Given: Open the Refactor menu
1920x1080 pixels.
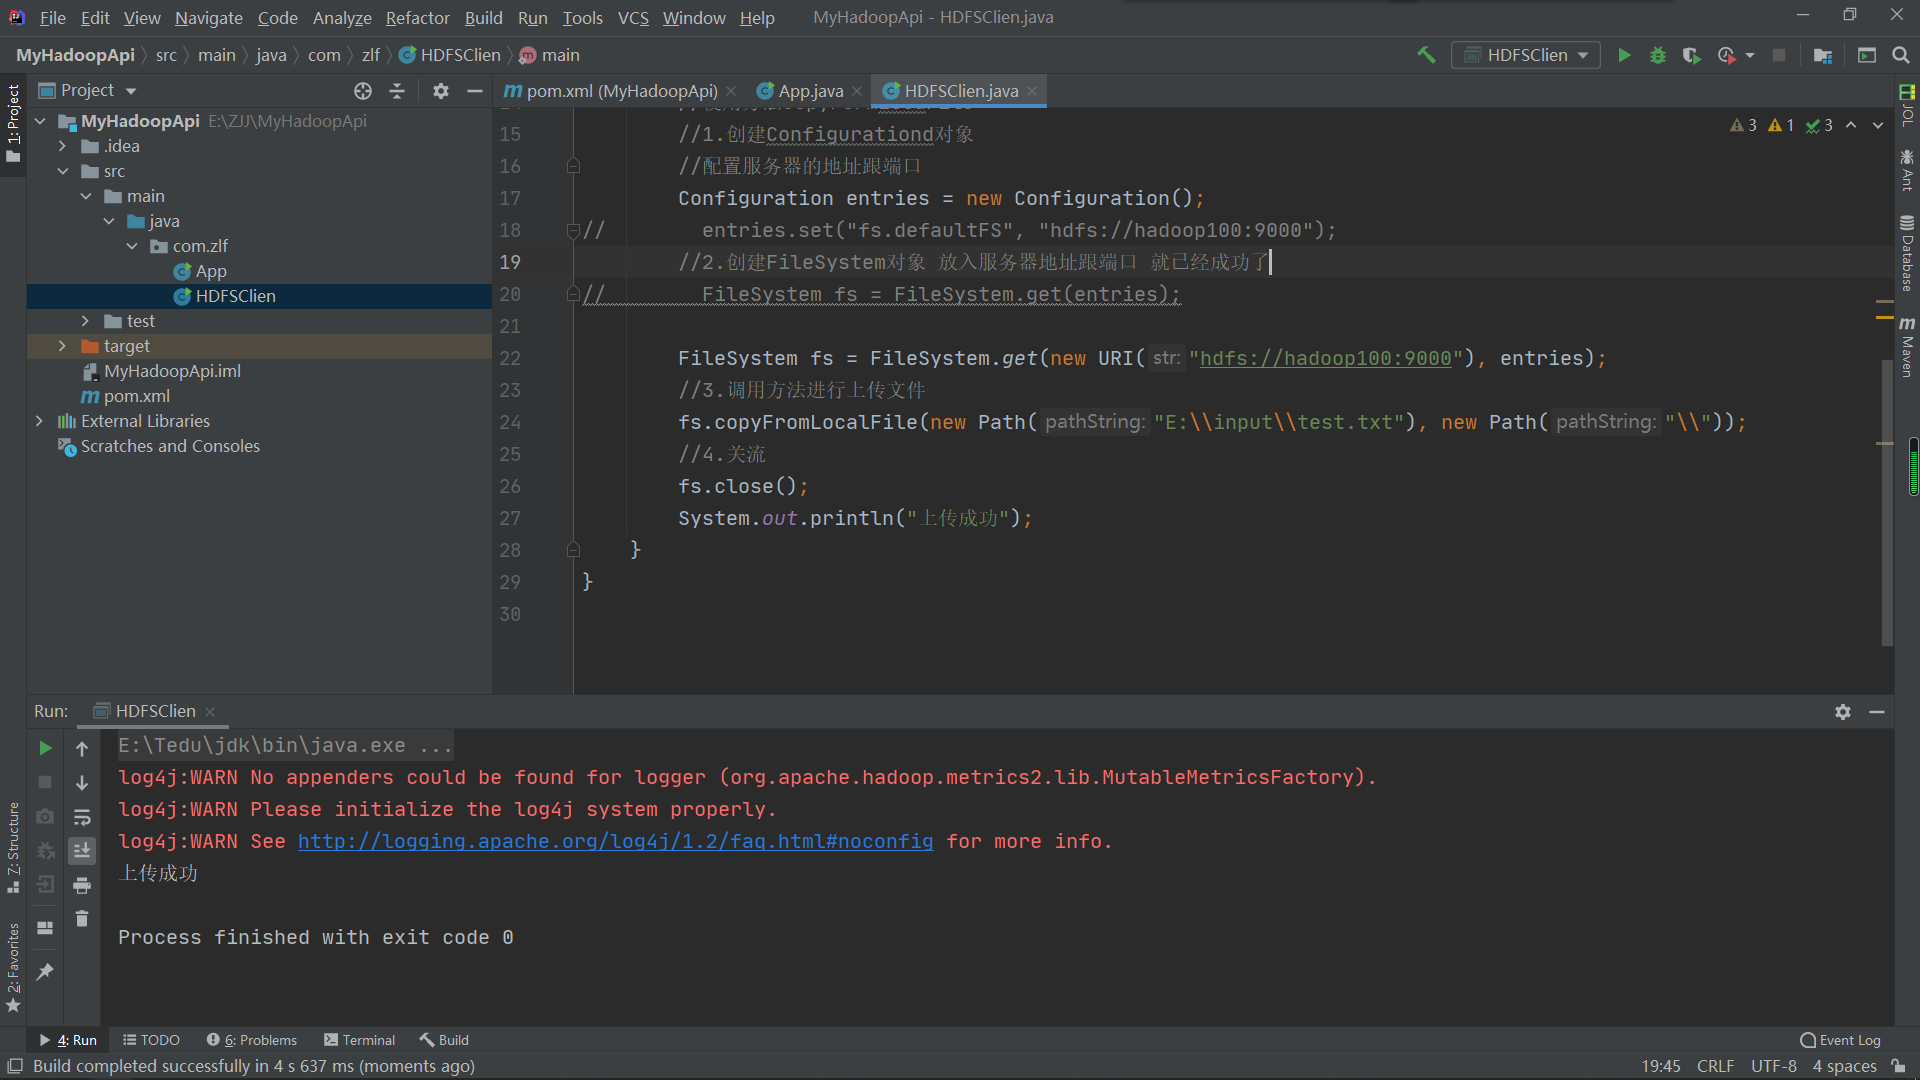Looking at the screenshot, I should pos(417,18).
